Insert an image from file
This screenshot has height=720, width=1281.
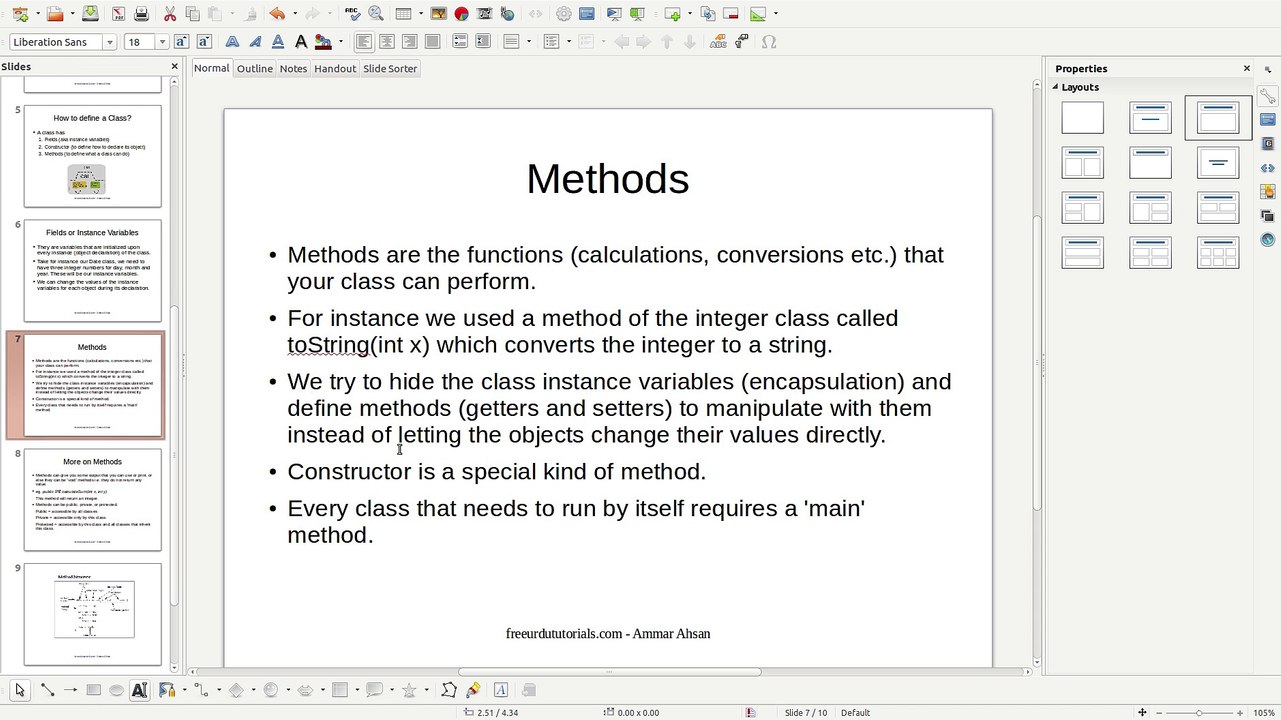438,14
